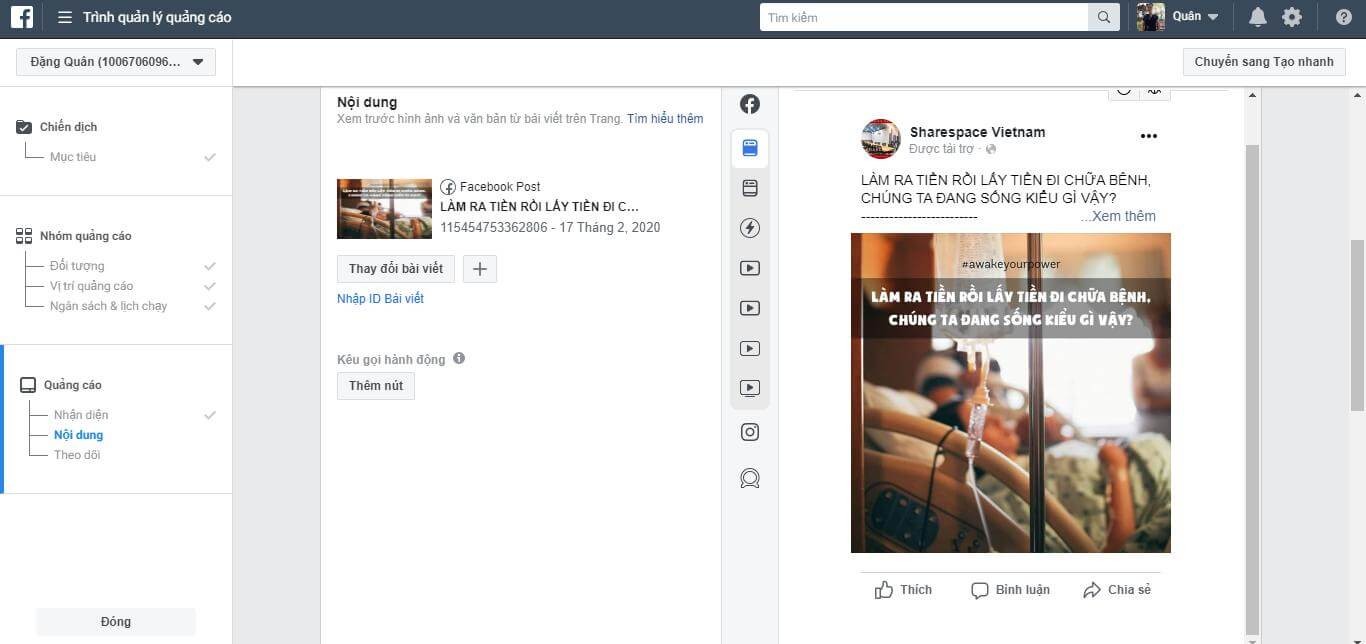The image size is (1366, 644).
Task: Click the selected post thumbnail
Action: [x=384, y=209]
